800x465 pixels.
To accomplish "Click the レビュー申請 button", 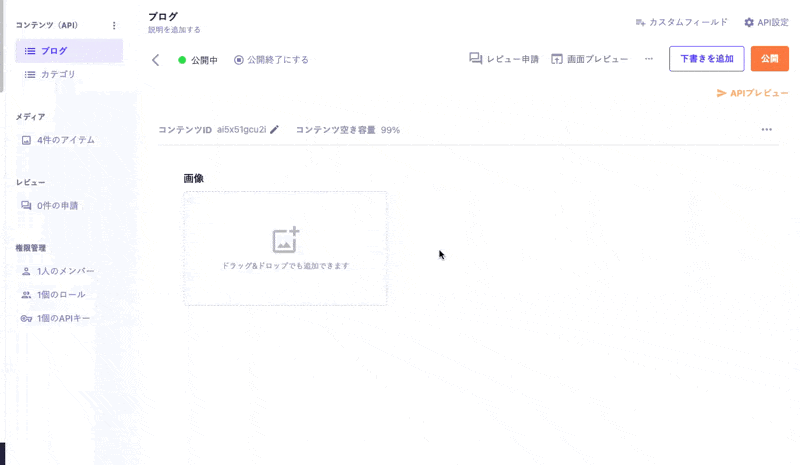I will 504,59.
